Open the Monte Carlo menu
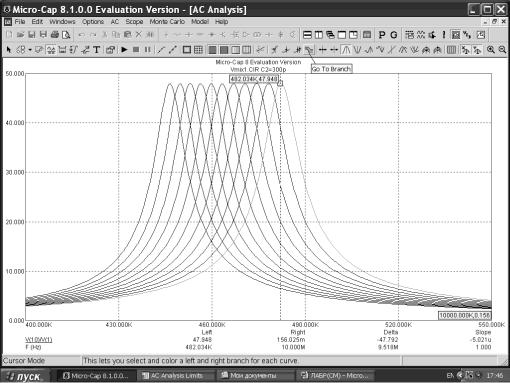 point(167,22)
